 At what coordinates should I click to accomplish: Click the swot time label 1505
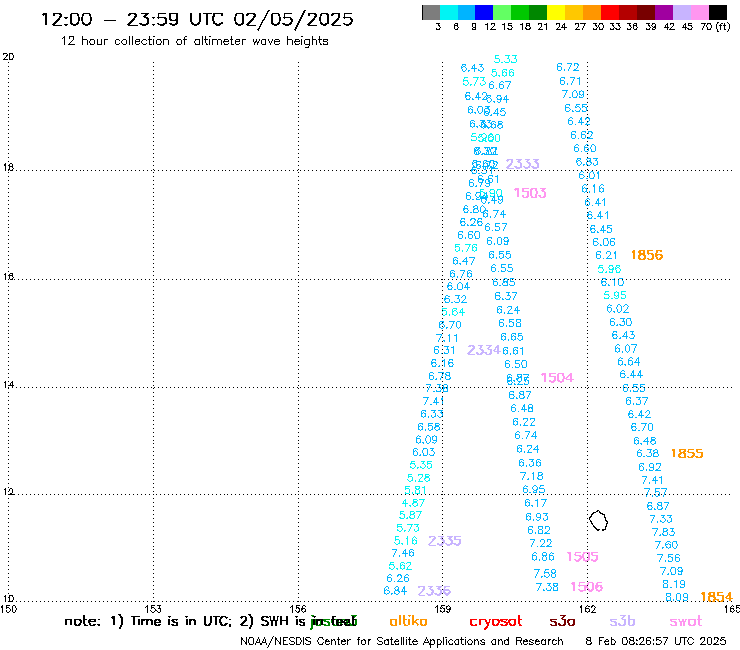(582, 557)
